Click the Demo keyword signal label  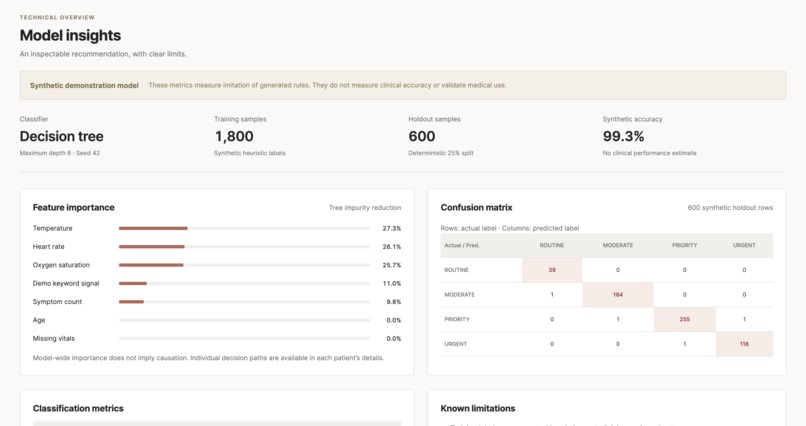pyautogui.click(x=66, y=284)
